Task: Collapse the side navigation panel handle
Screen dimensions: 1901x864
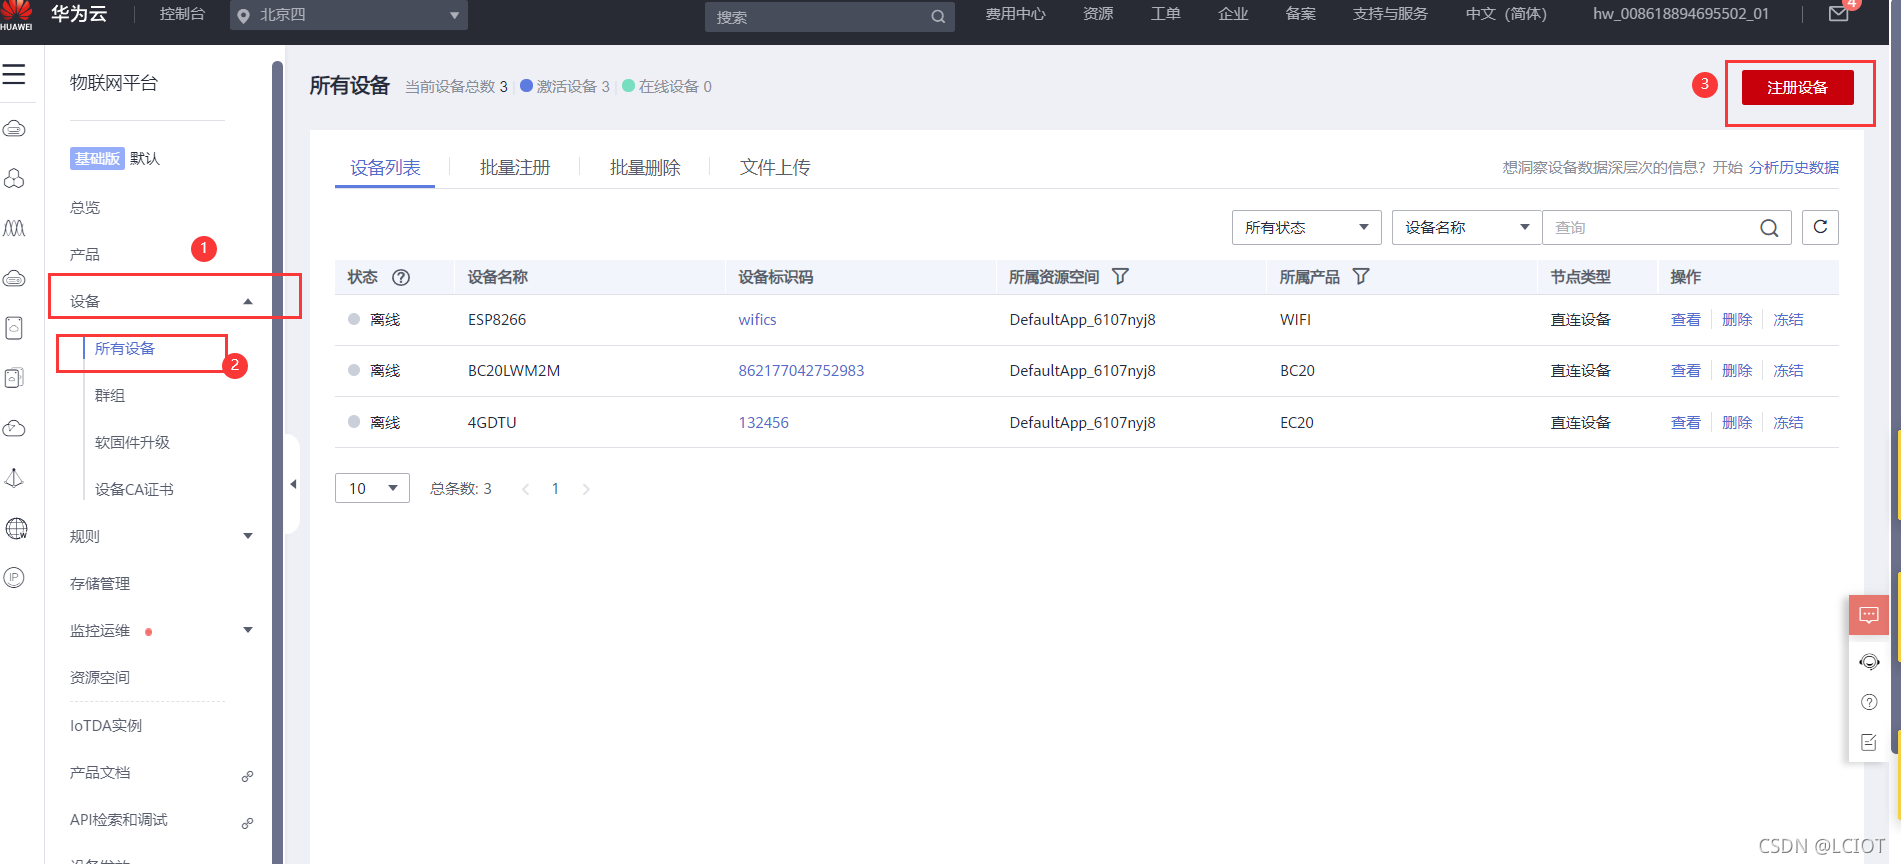Action: pos(292,484)
